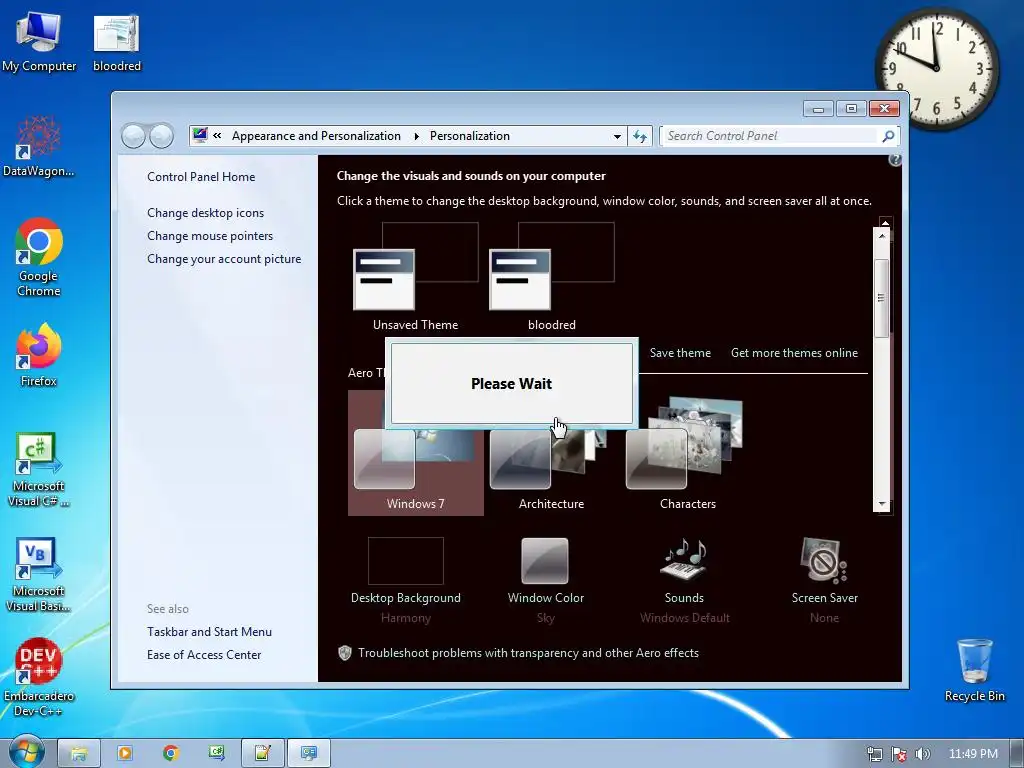The height and width of the screenshot is (768, 1024).
Task: Click the taskbar clock showing 11:49 PM
Action: [x=973, y=754]
